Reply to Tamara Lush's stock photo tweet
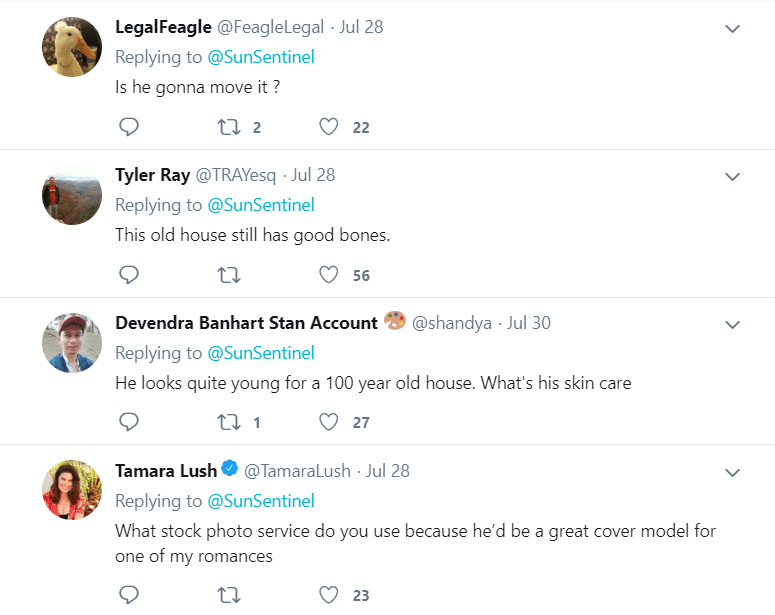The image size is (775, 615). point(128,595)
